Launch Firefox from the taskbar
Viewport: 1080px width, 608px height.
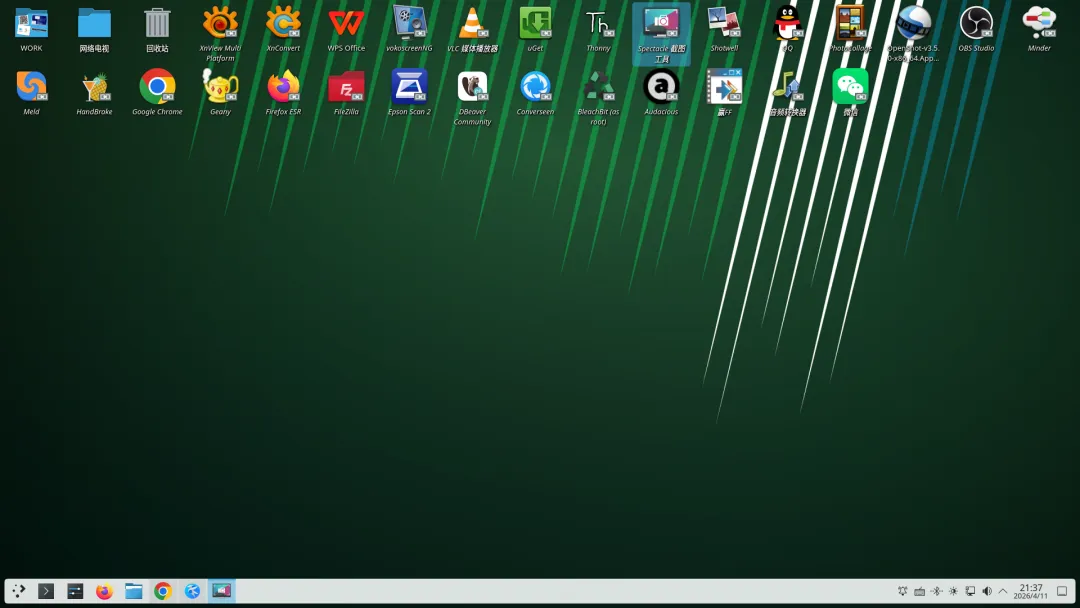coord(104,591)
